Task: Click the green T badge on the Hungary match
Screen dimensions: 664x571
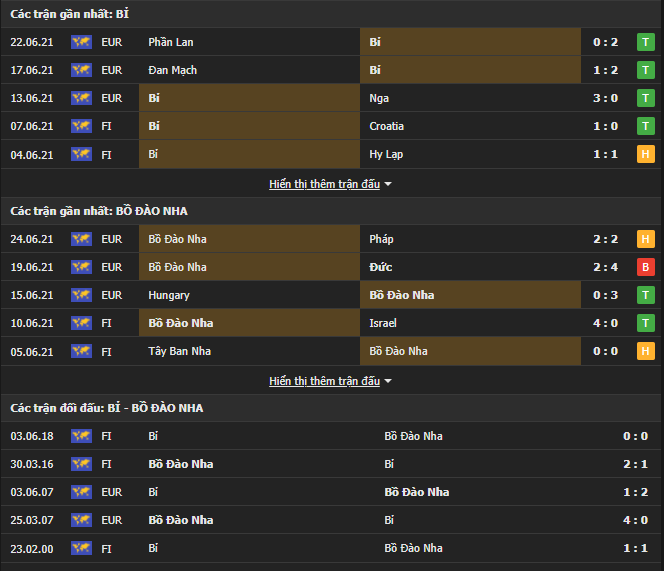Action: [646, 295]
